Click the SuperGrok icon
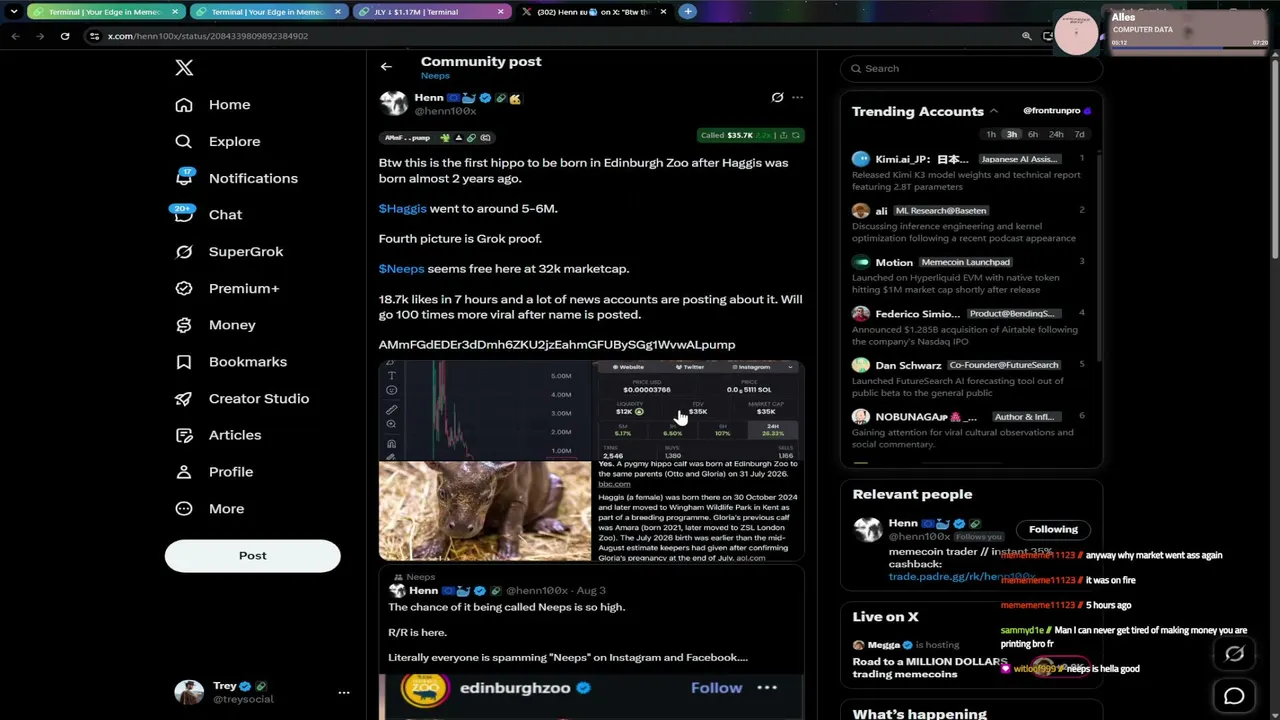1280x720 pixels. (x=184, y=252)
